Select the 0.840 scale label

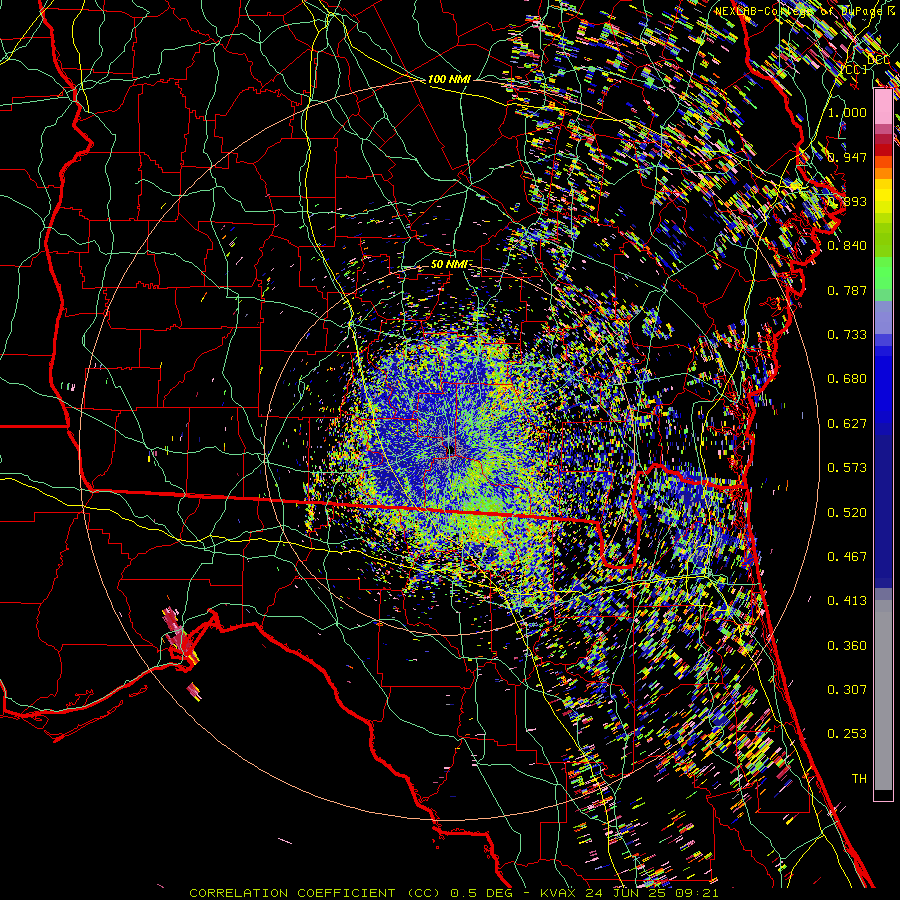847,246
